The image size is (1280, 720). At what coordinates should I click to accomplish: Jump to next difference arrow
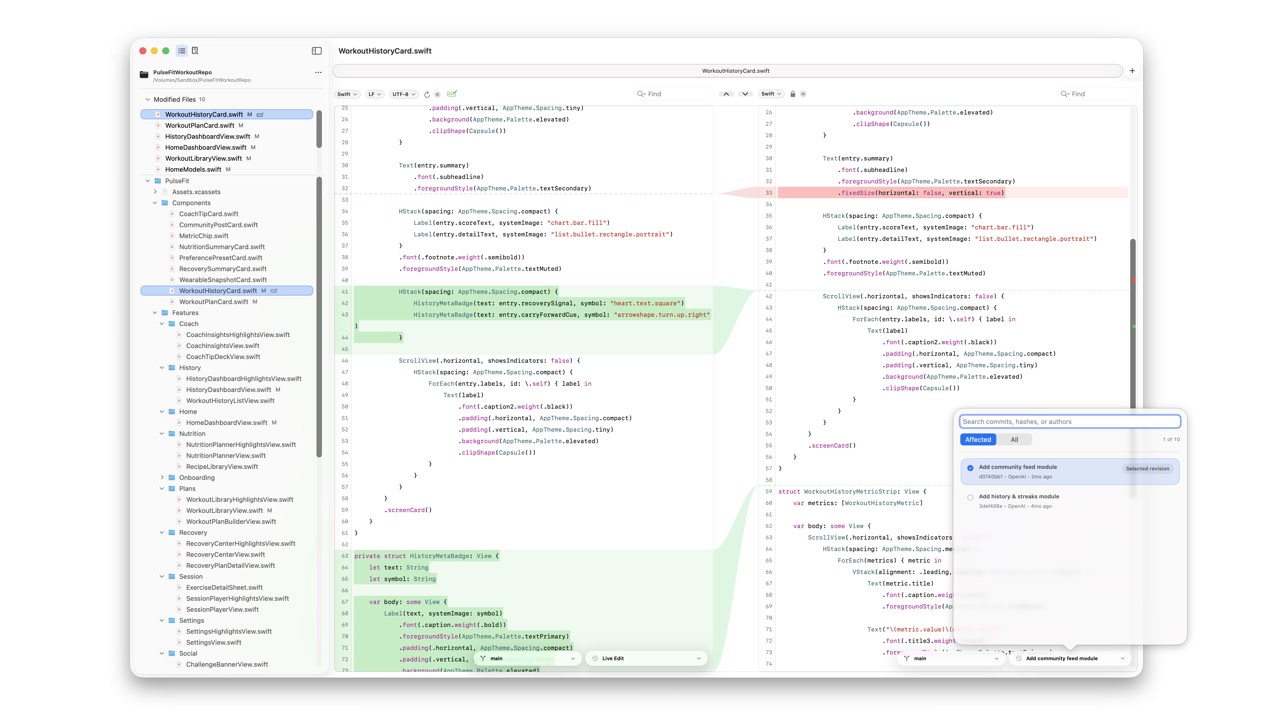tap(745, 94)
